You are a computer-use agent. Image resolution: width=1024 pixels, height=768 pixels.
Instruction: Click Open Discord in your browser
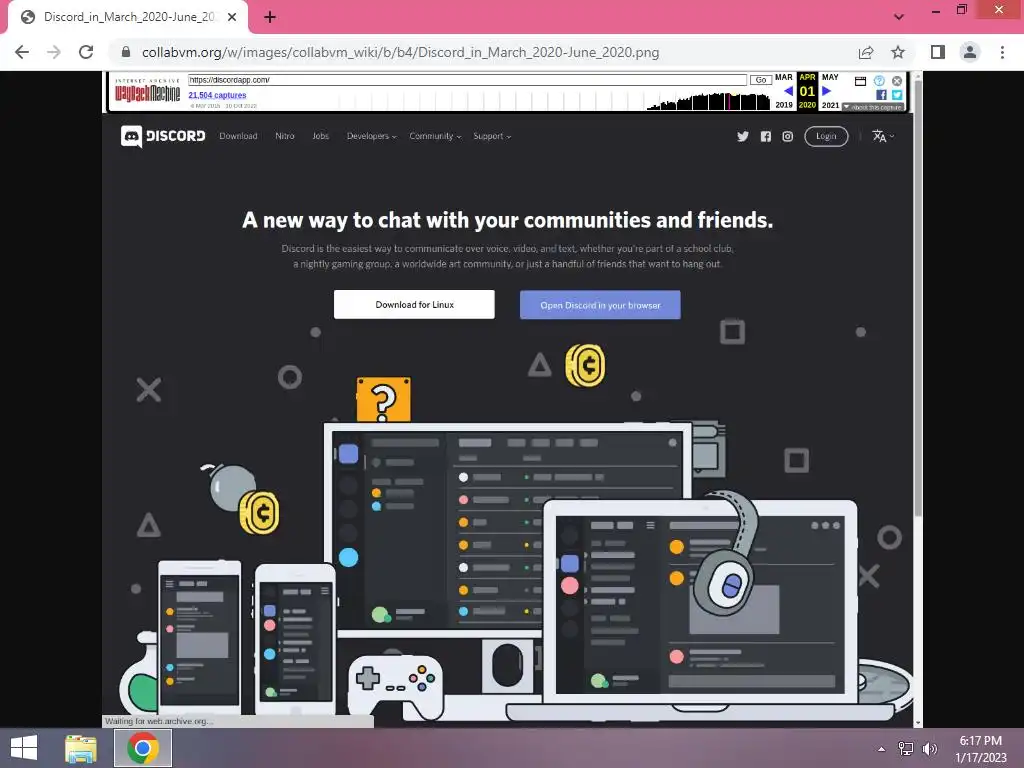(x=600, y=305)
